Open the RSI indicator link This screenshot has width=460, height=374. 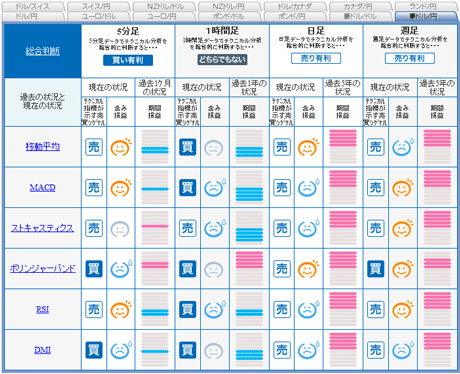click(x=43, y=310)
